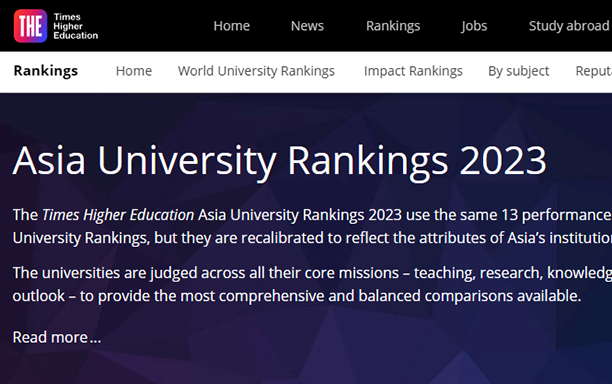
Task: Select the By subject tab
Action: (x=519, y=71)
